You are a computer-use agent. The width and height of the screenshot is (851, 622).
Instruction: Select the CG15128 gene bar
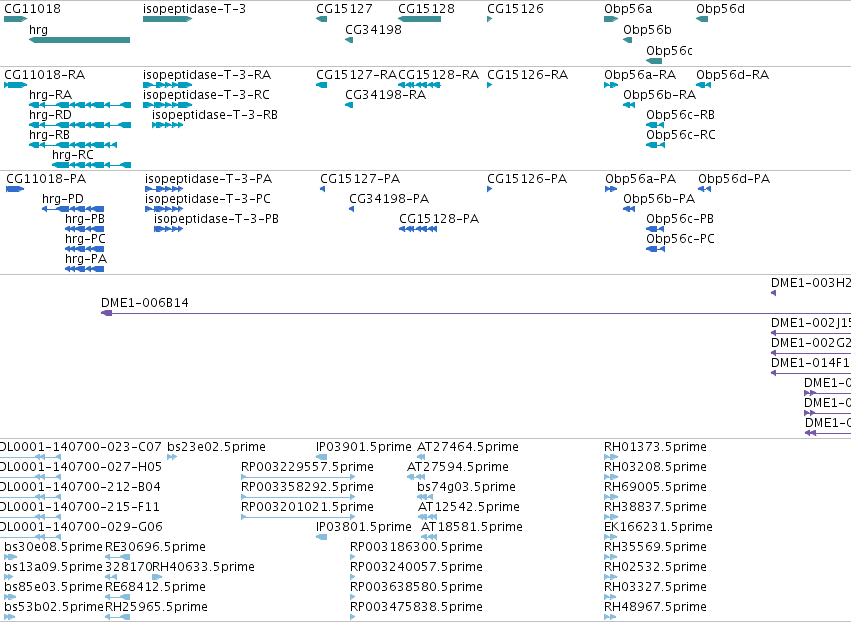pyautogui.click(x=420, y=19)
